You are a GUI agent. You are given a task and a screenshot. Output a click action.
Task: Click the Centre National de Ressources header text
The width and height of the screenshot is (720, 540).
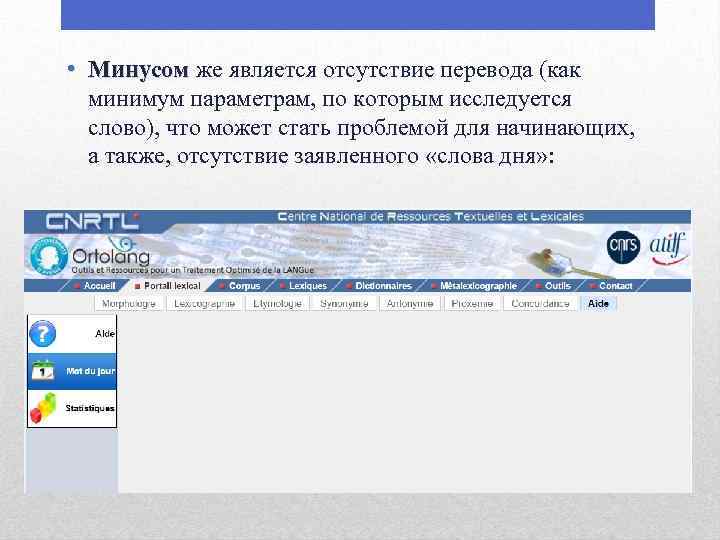pyautogui.click(x=431, y=216)
